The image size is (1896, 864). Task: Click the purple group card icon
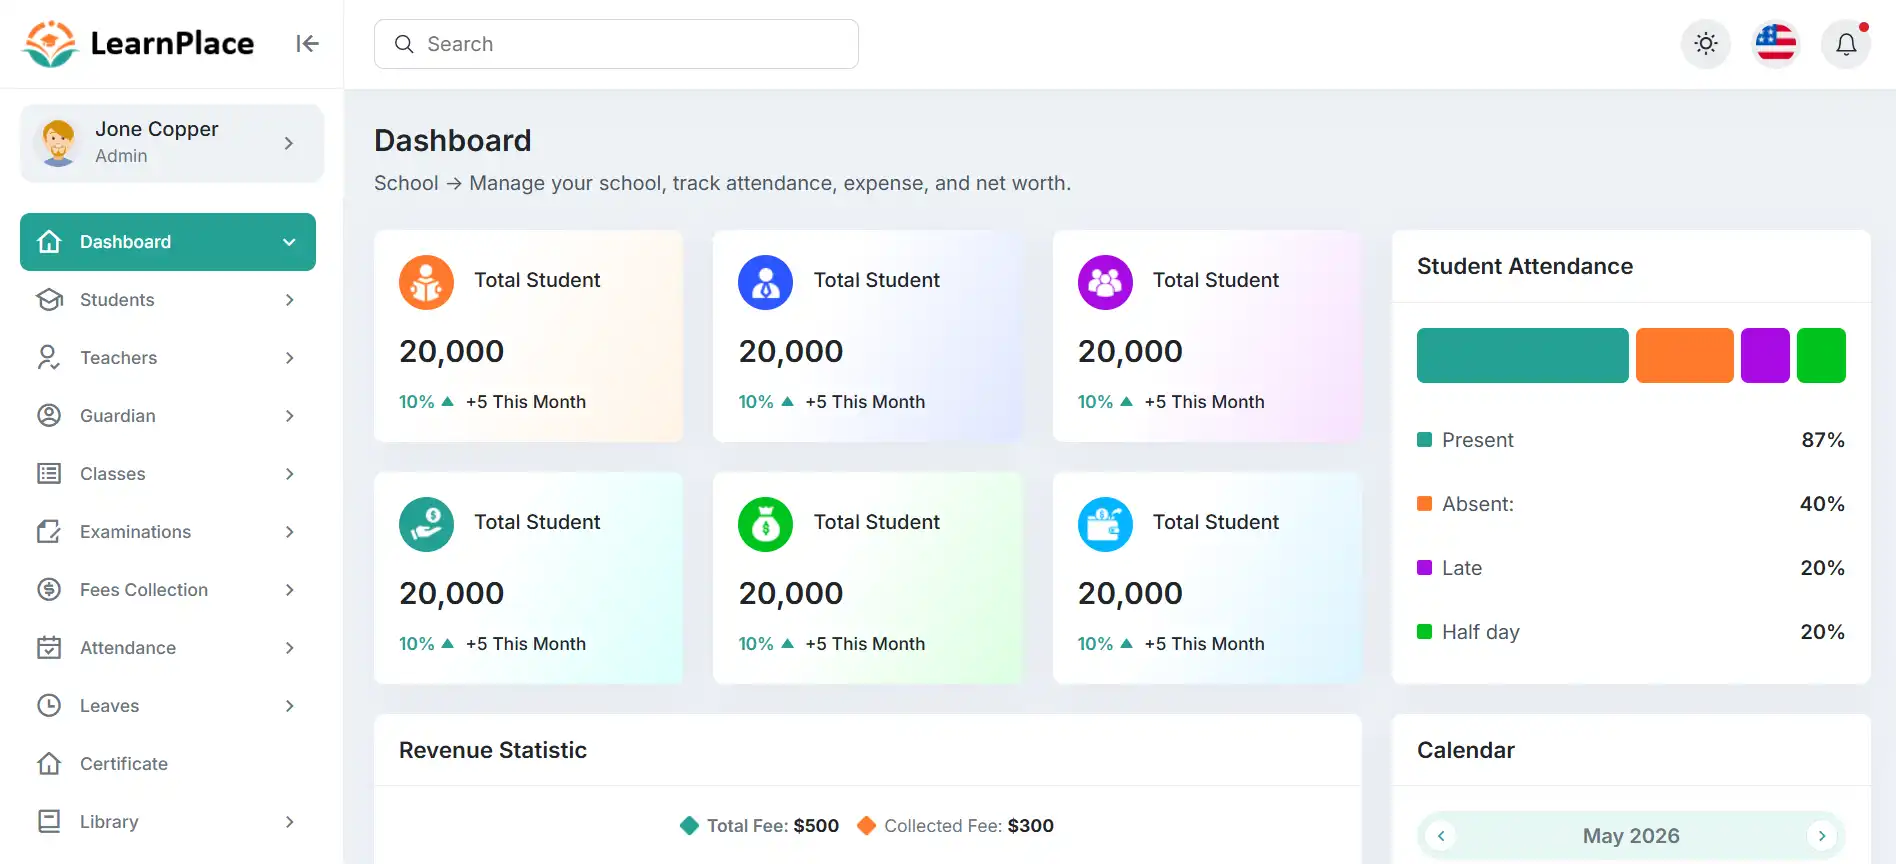coord(1105,282)
